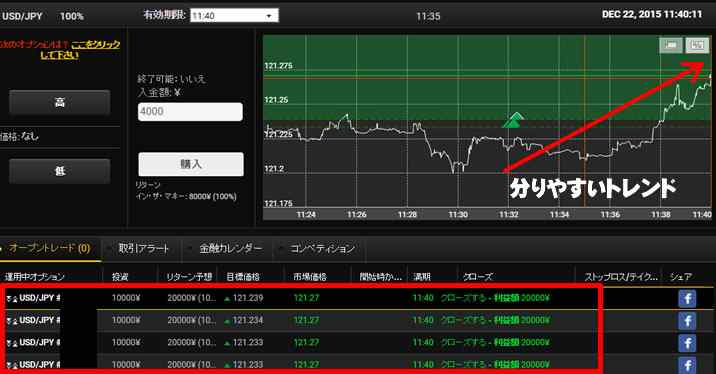Click the 購入 purchase button
The image size is (716, 374).
click(x=191, y=164)
